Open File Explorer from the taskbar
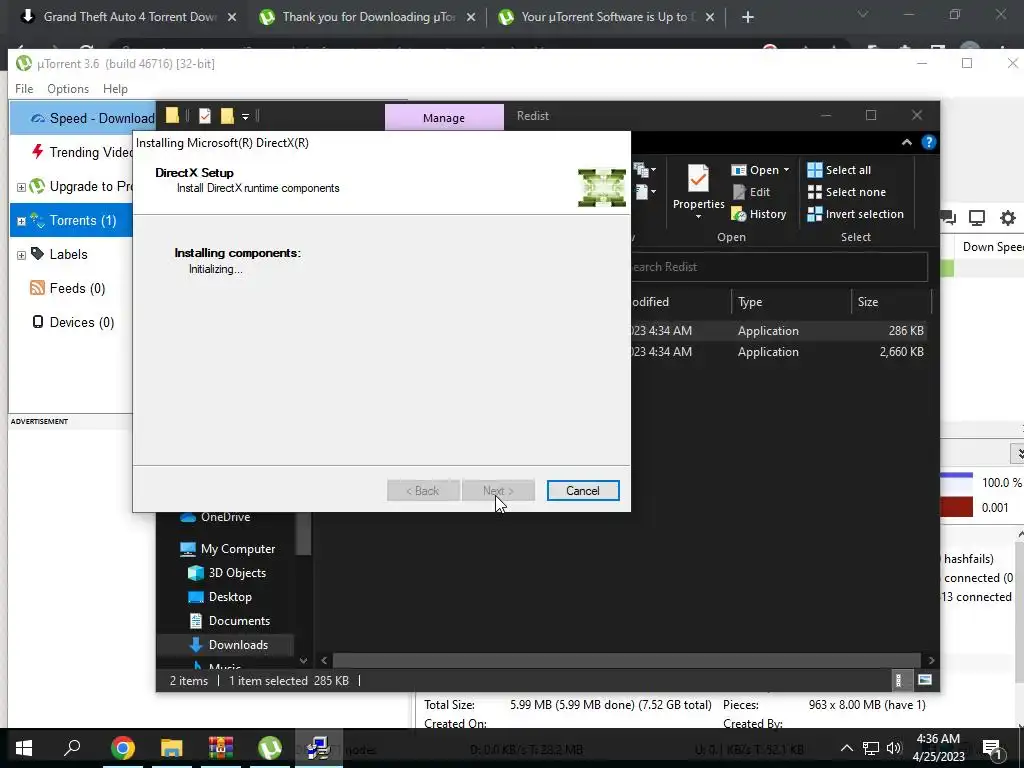 171,748
